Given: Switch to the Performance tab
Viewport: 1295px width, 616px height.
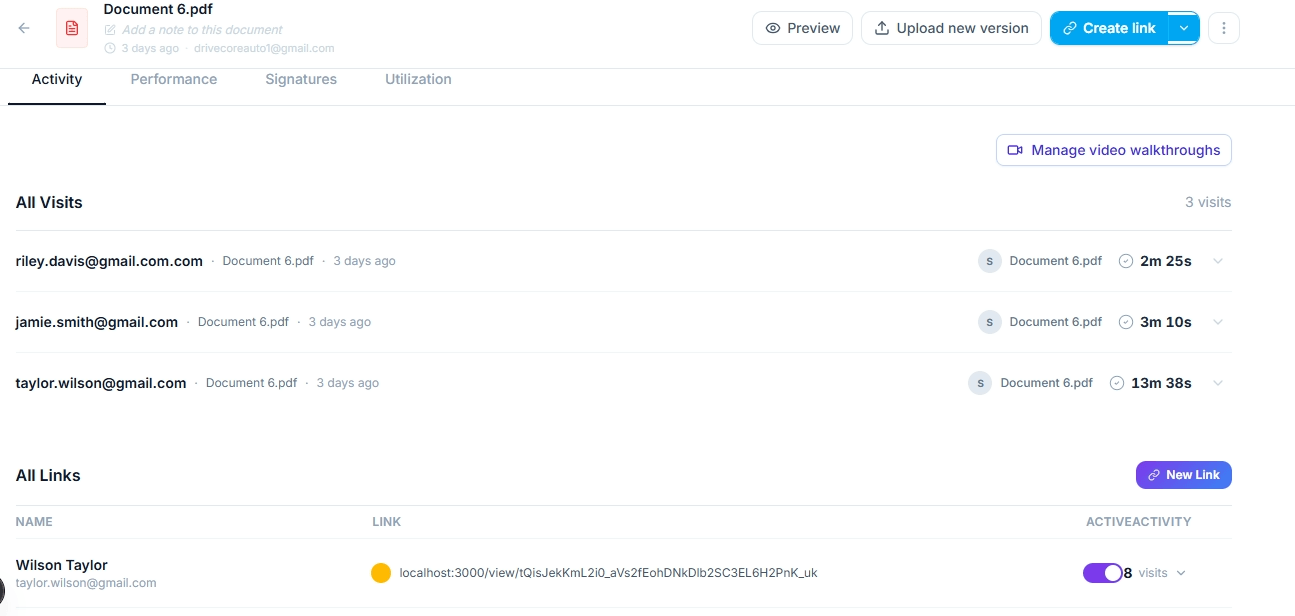Looking at the screenshot, I should click(x=173, y=79).
